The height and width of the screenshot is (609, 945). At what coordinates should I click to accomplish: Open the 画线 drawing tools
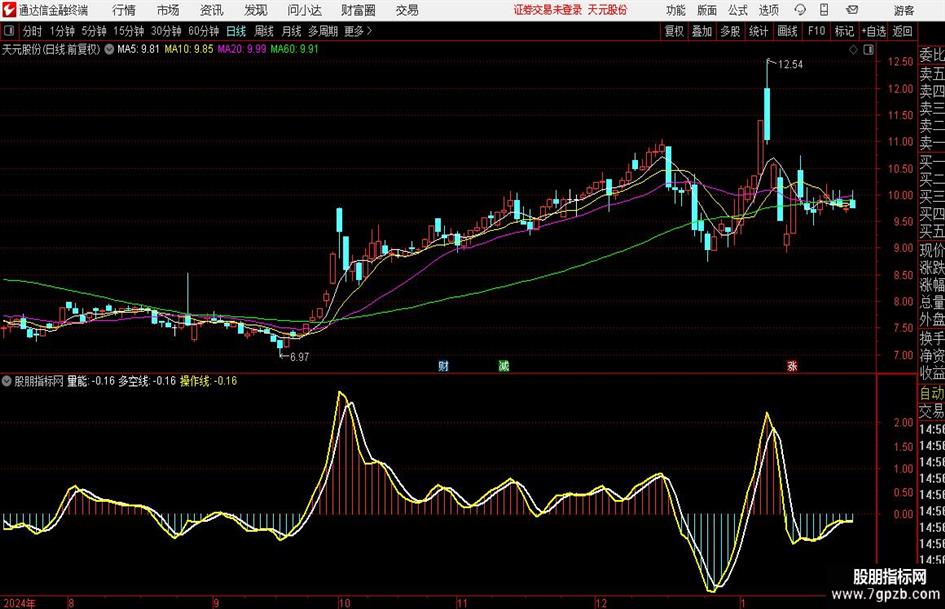(787, 31)
